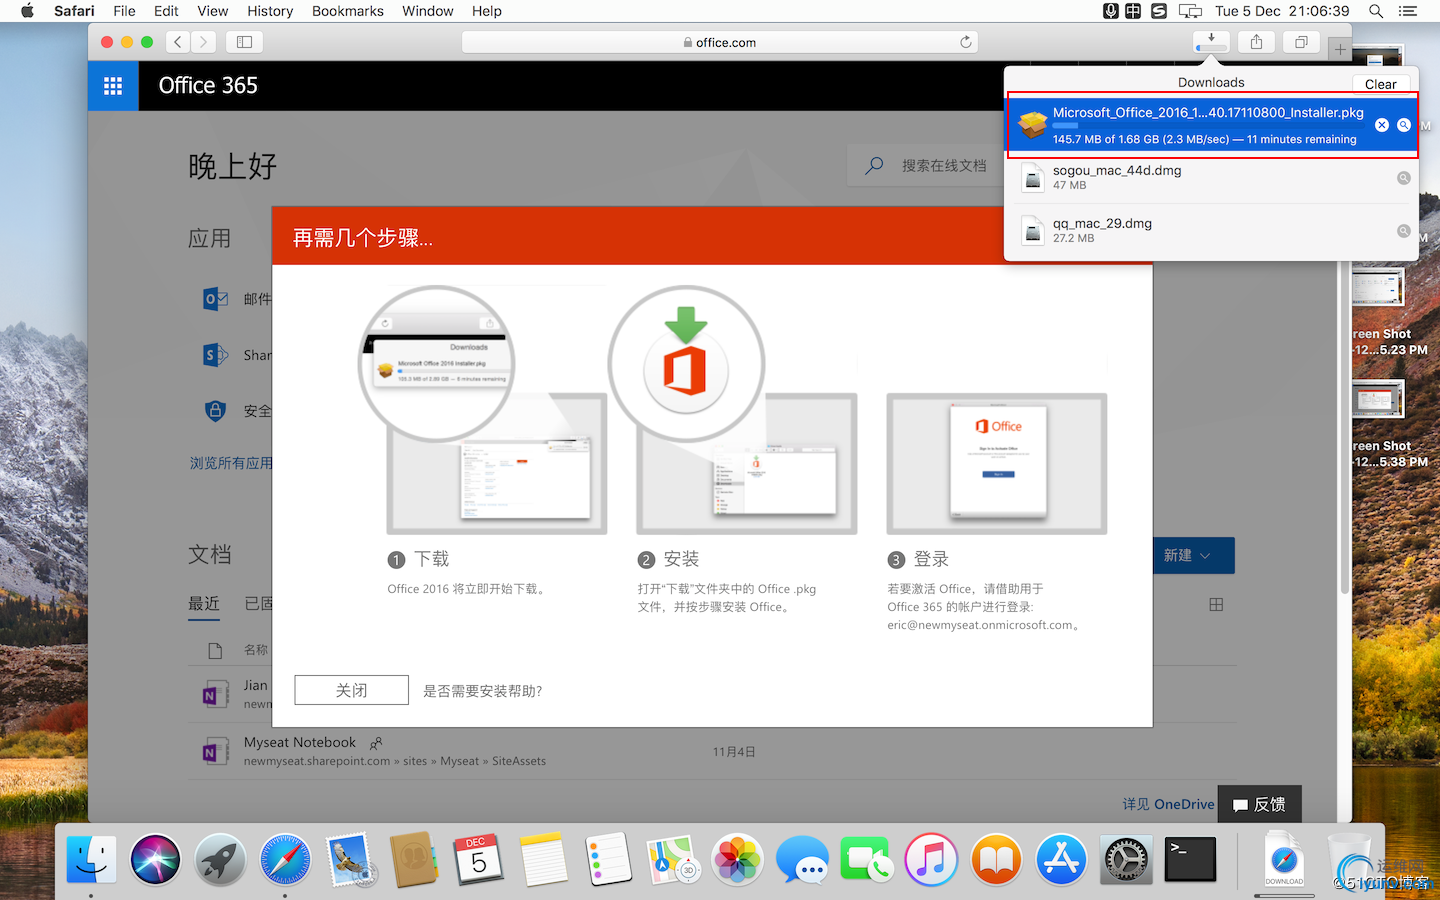Open the 反馈 feedback button

pyautogui.click(x=1260, y=804)
